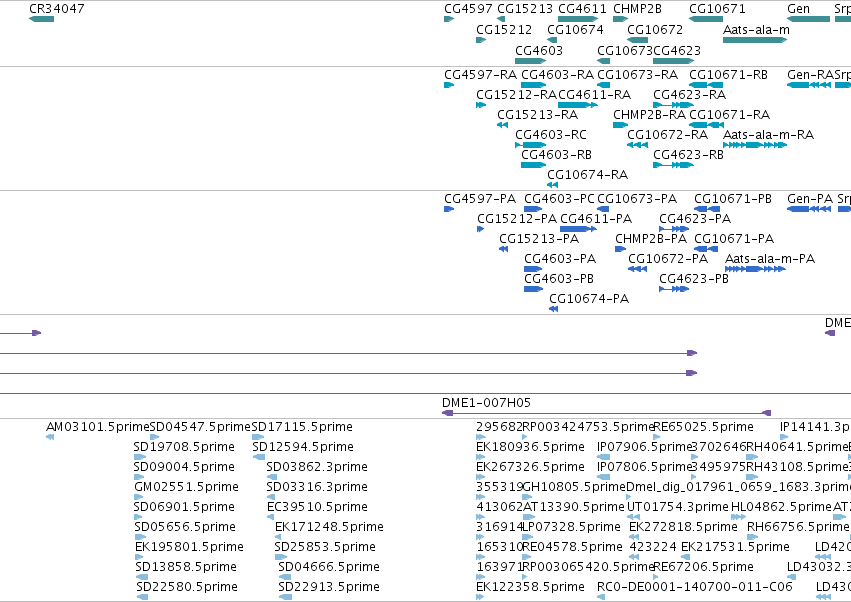851x602 pixels.
Task: Select the AM03101.5prime EST
Action: pos(50,437)
